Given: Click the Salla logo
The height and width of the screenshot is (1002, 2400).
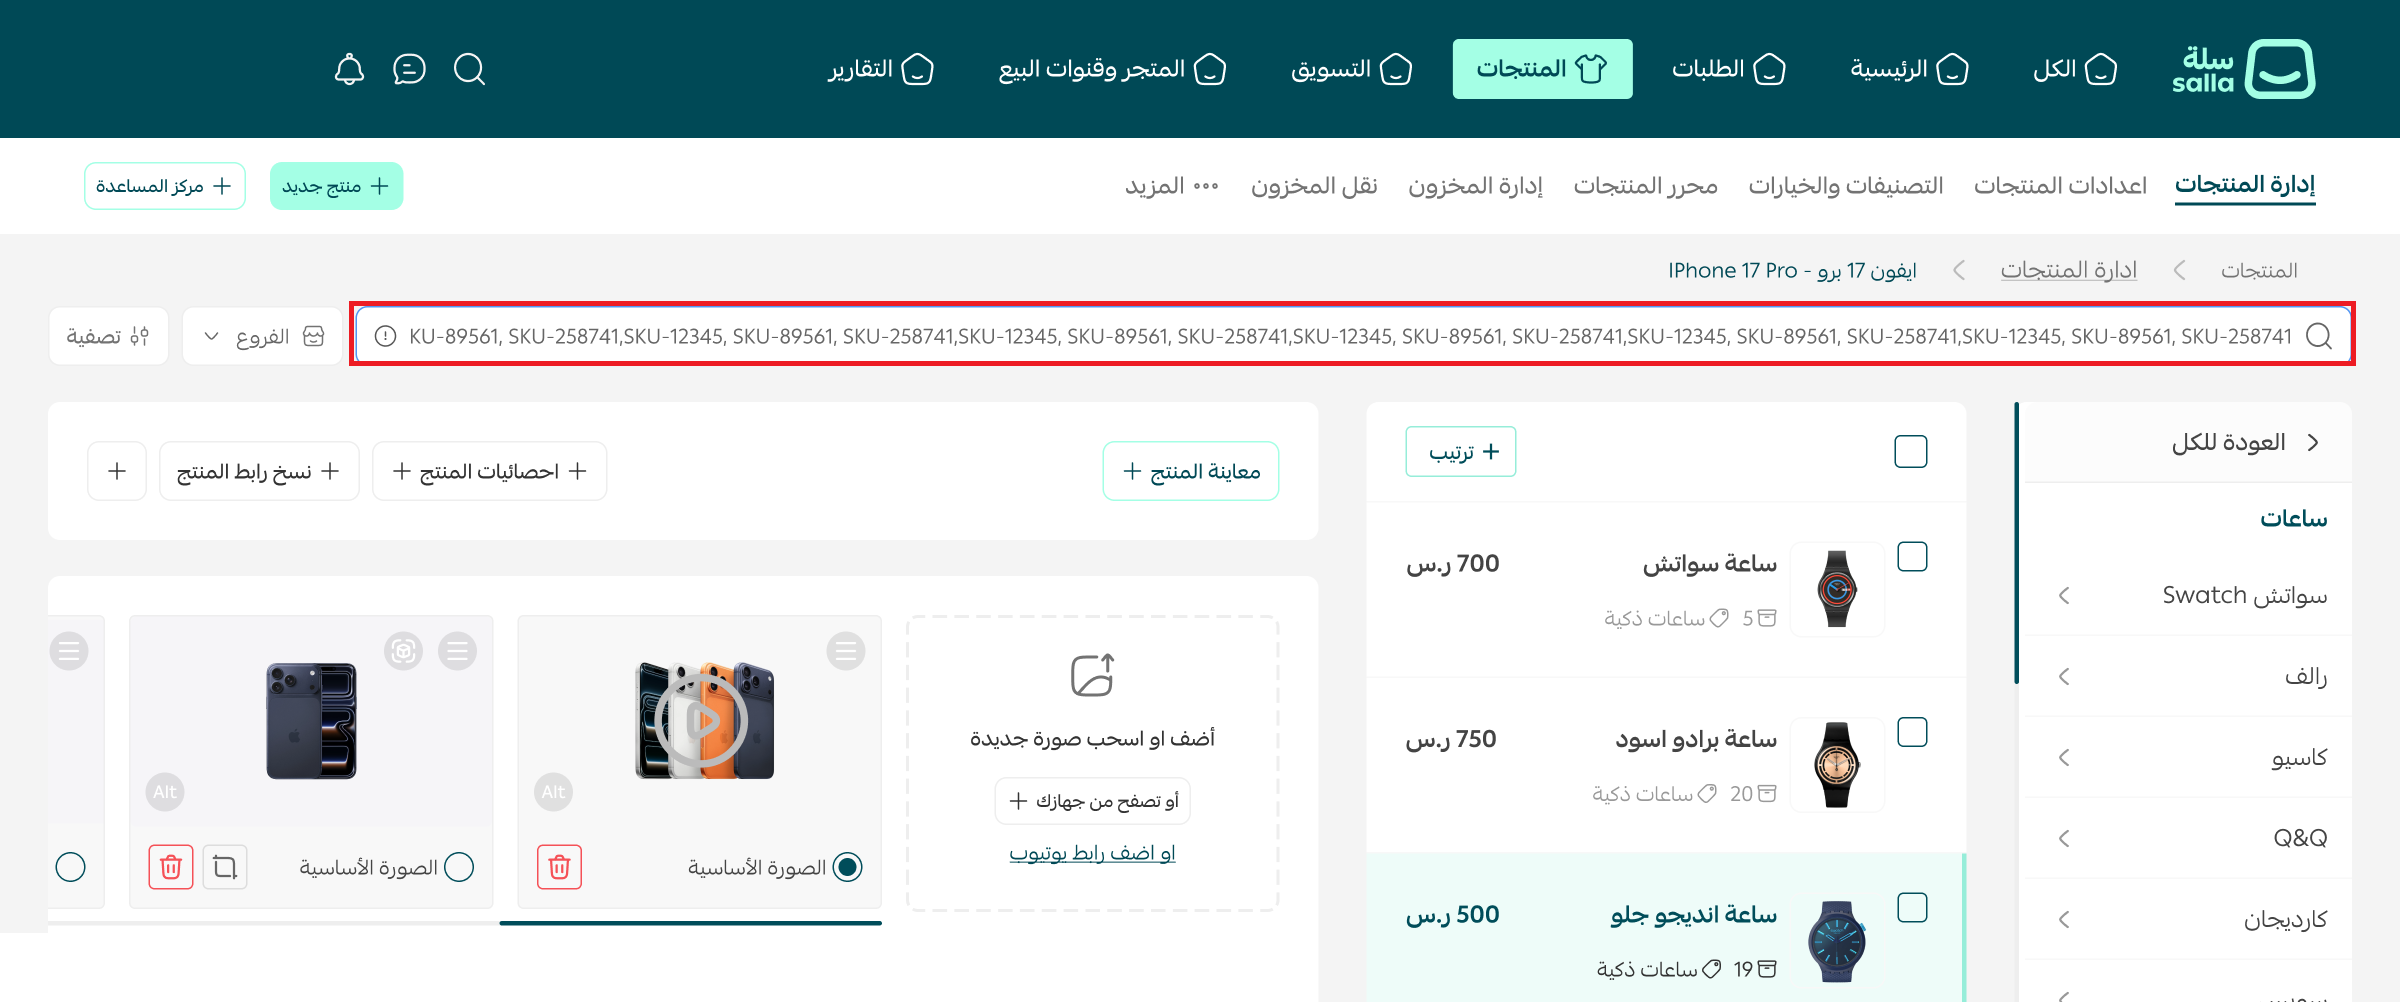Looking at the screenshot, I should 2243,69.
